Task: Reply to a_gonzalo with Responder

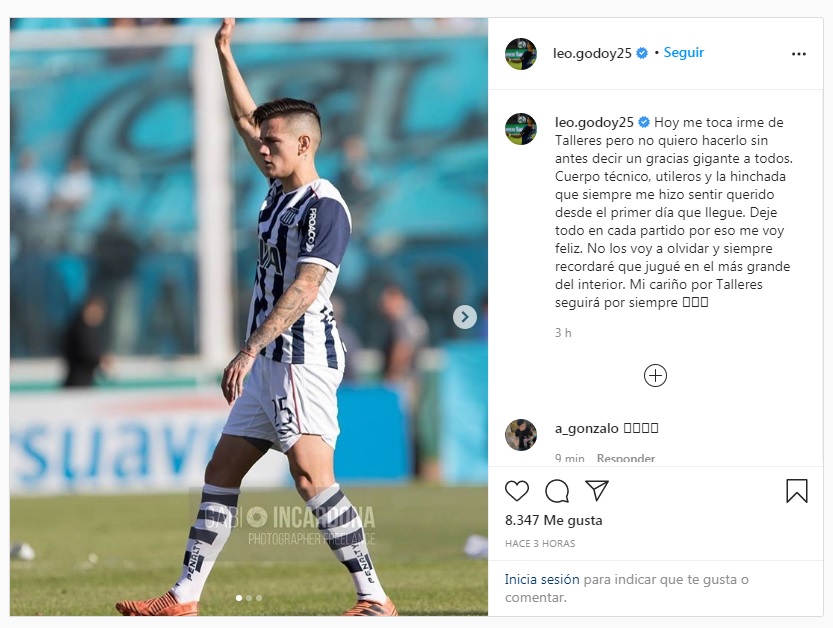Action: click(x=625, y=458)
